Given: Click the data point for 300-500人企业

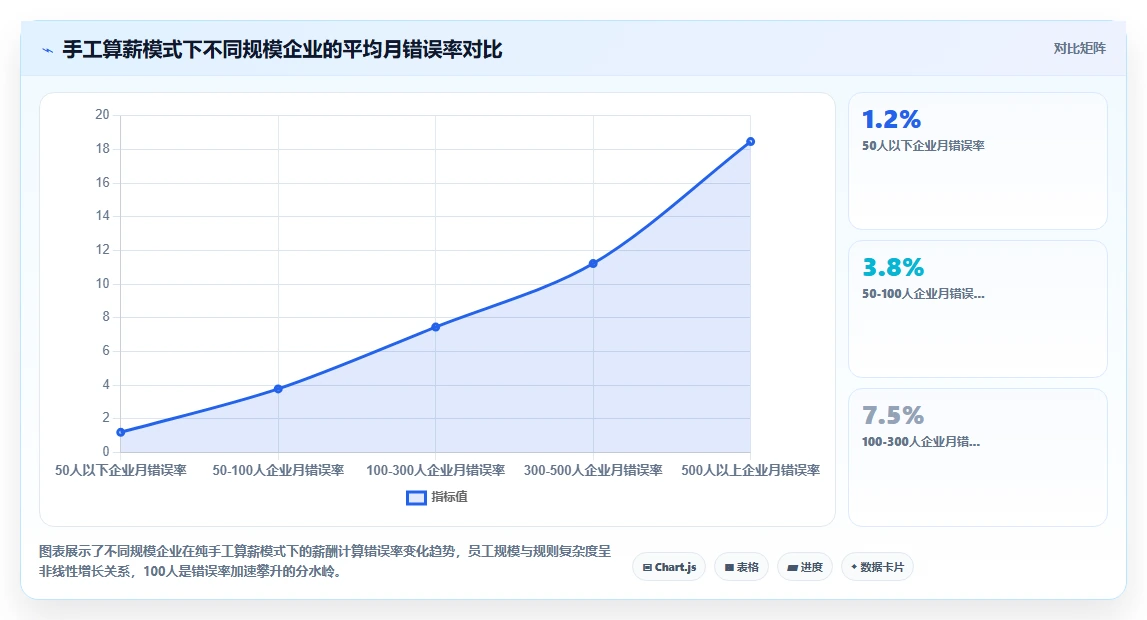Looking at the screenshot, I should (593, 263).
